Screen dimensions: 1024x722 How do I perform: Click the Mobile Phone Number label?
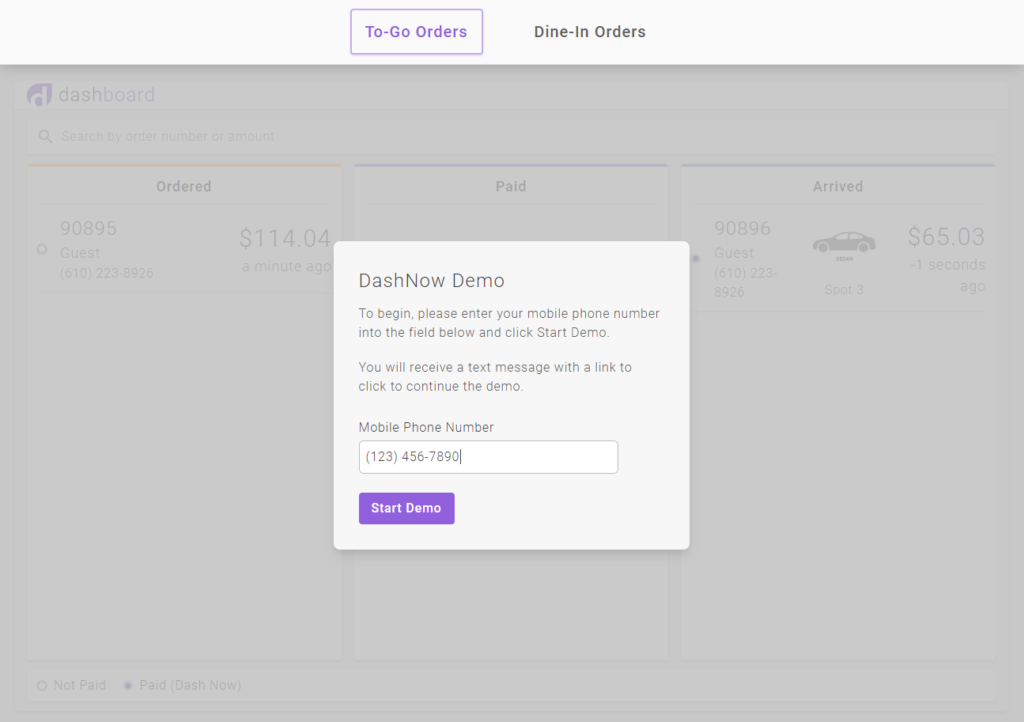point(426,427)
